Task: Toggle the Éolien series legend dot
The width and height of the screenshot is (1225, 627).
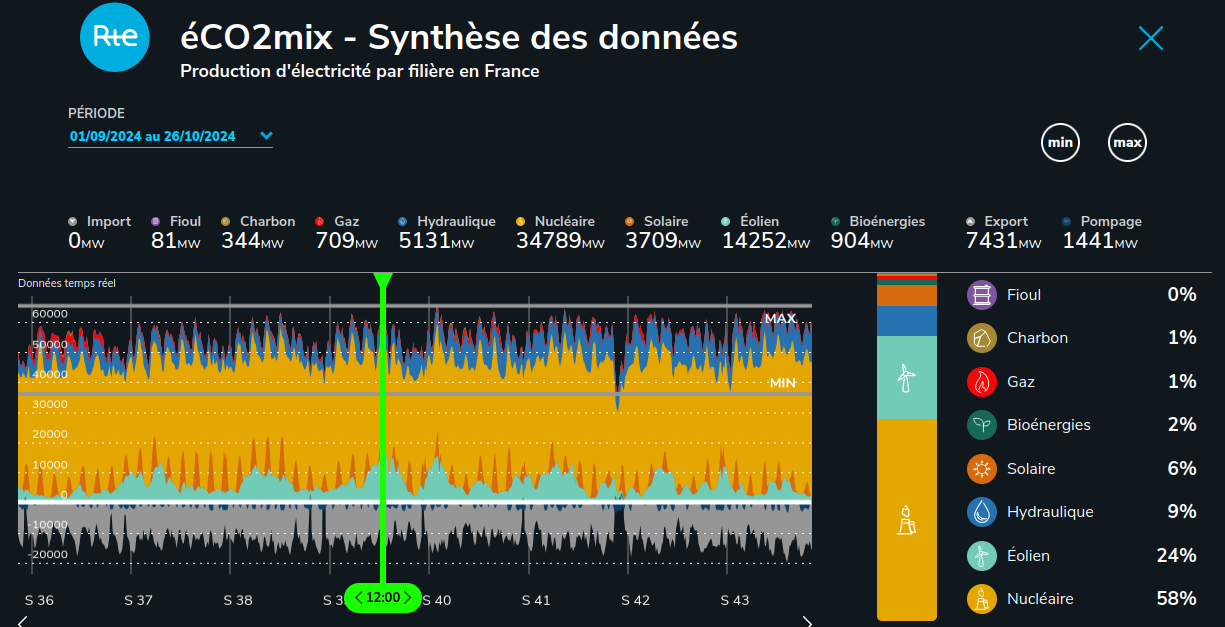Action: tap(725, 221)
